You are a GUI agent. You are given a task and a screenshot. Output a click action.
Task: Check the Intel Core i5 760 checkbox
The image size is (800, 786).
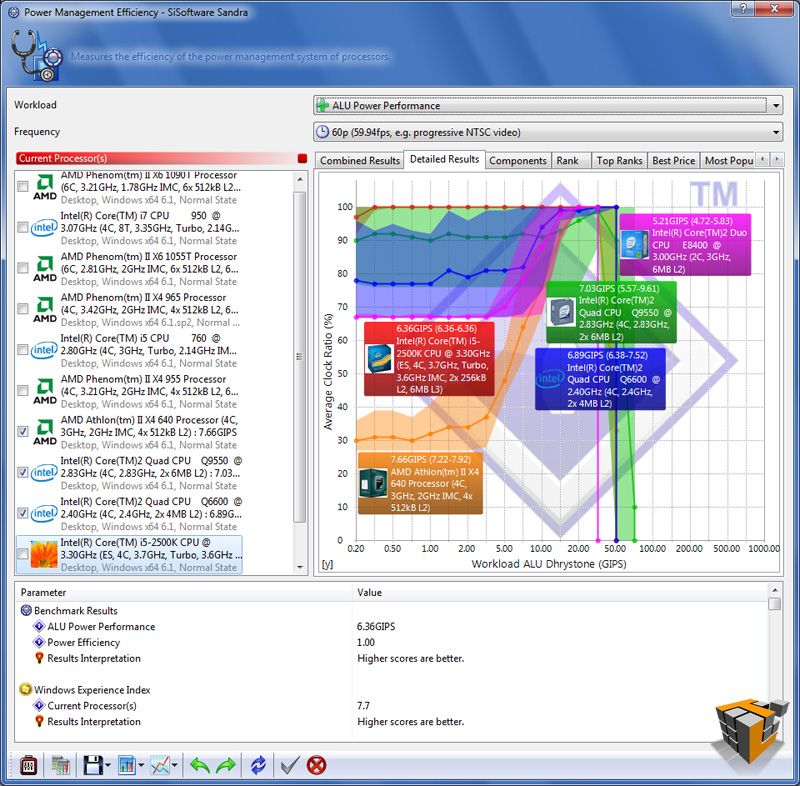(x=23, y=350)
